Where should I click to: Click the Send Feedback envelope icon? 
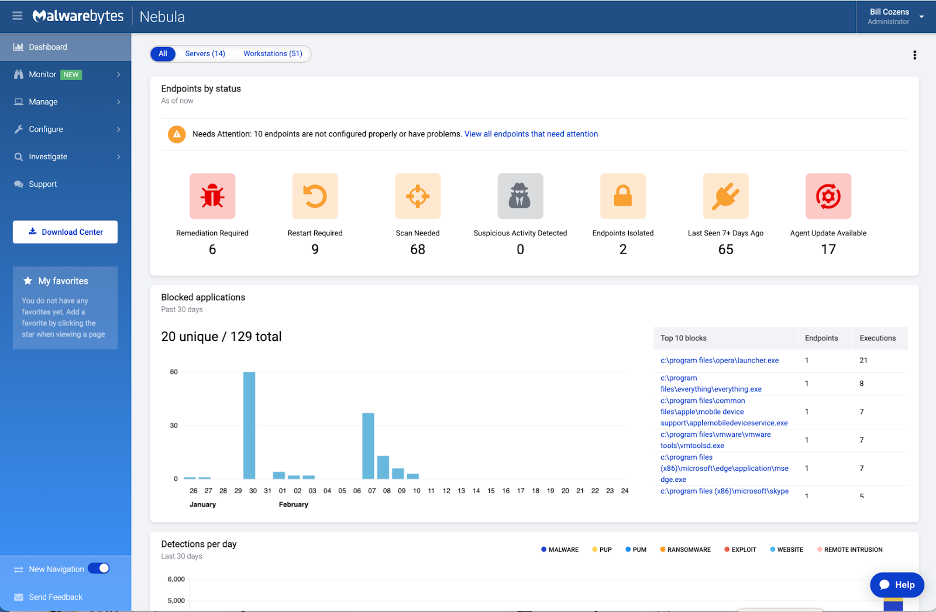tap(19, 597)
